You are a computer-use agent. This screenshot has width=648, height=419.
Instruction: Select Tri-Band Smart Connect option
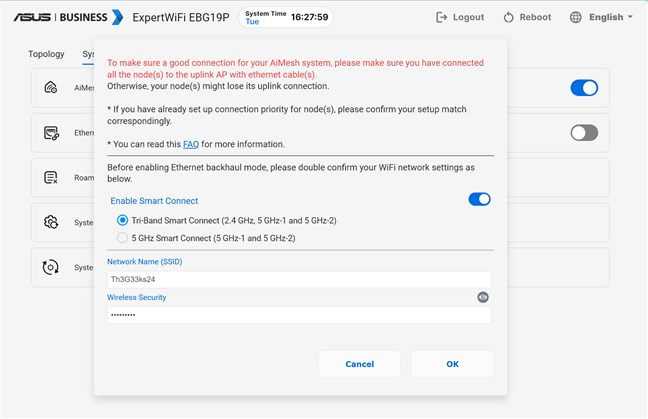tap(123, 220)
